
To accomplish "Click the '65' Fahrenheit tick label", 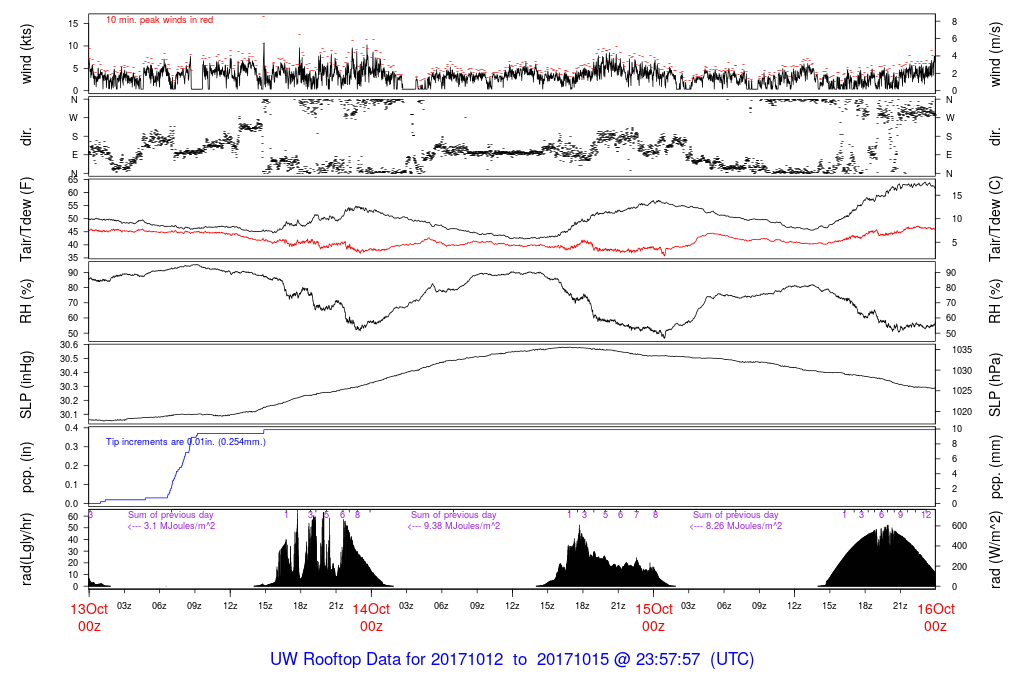I will click(73, 180).
